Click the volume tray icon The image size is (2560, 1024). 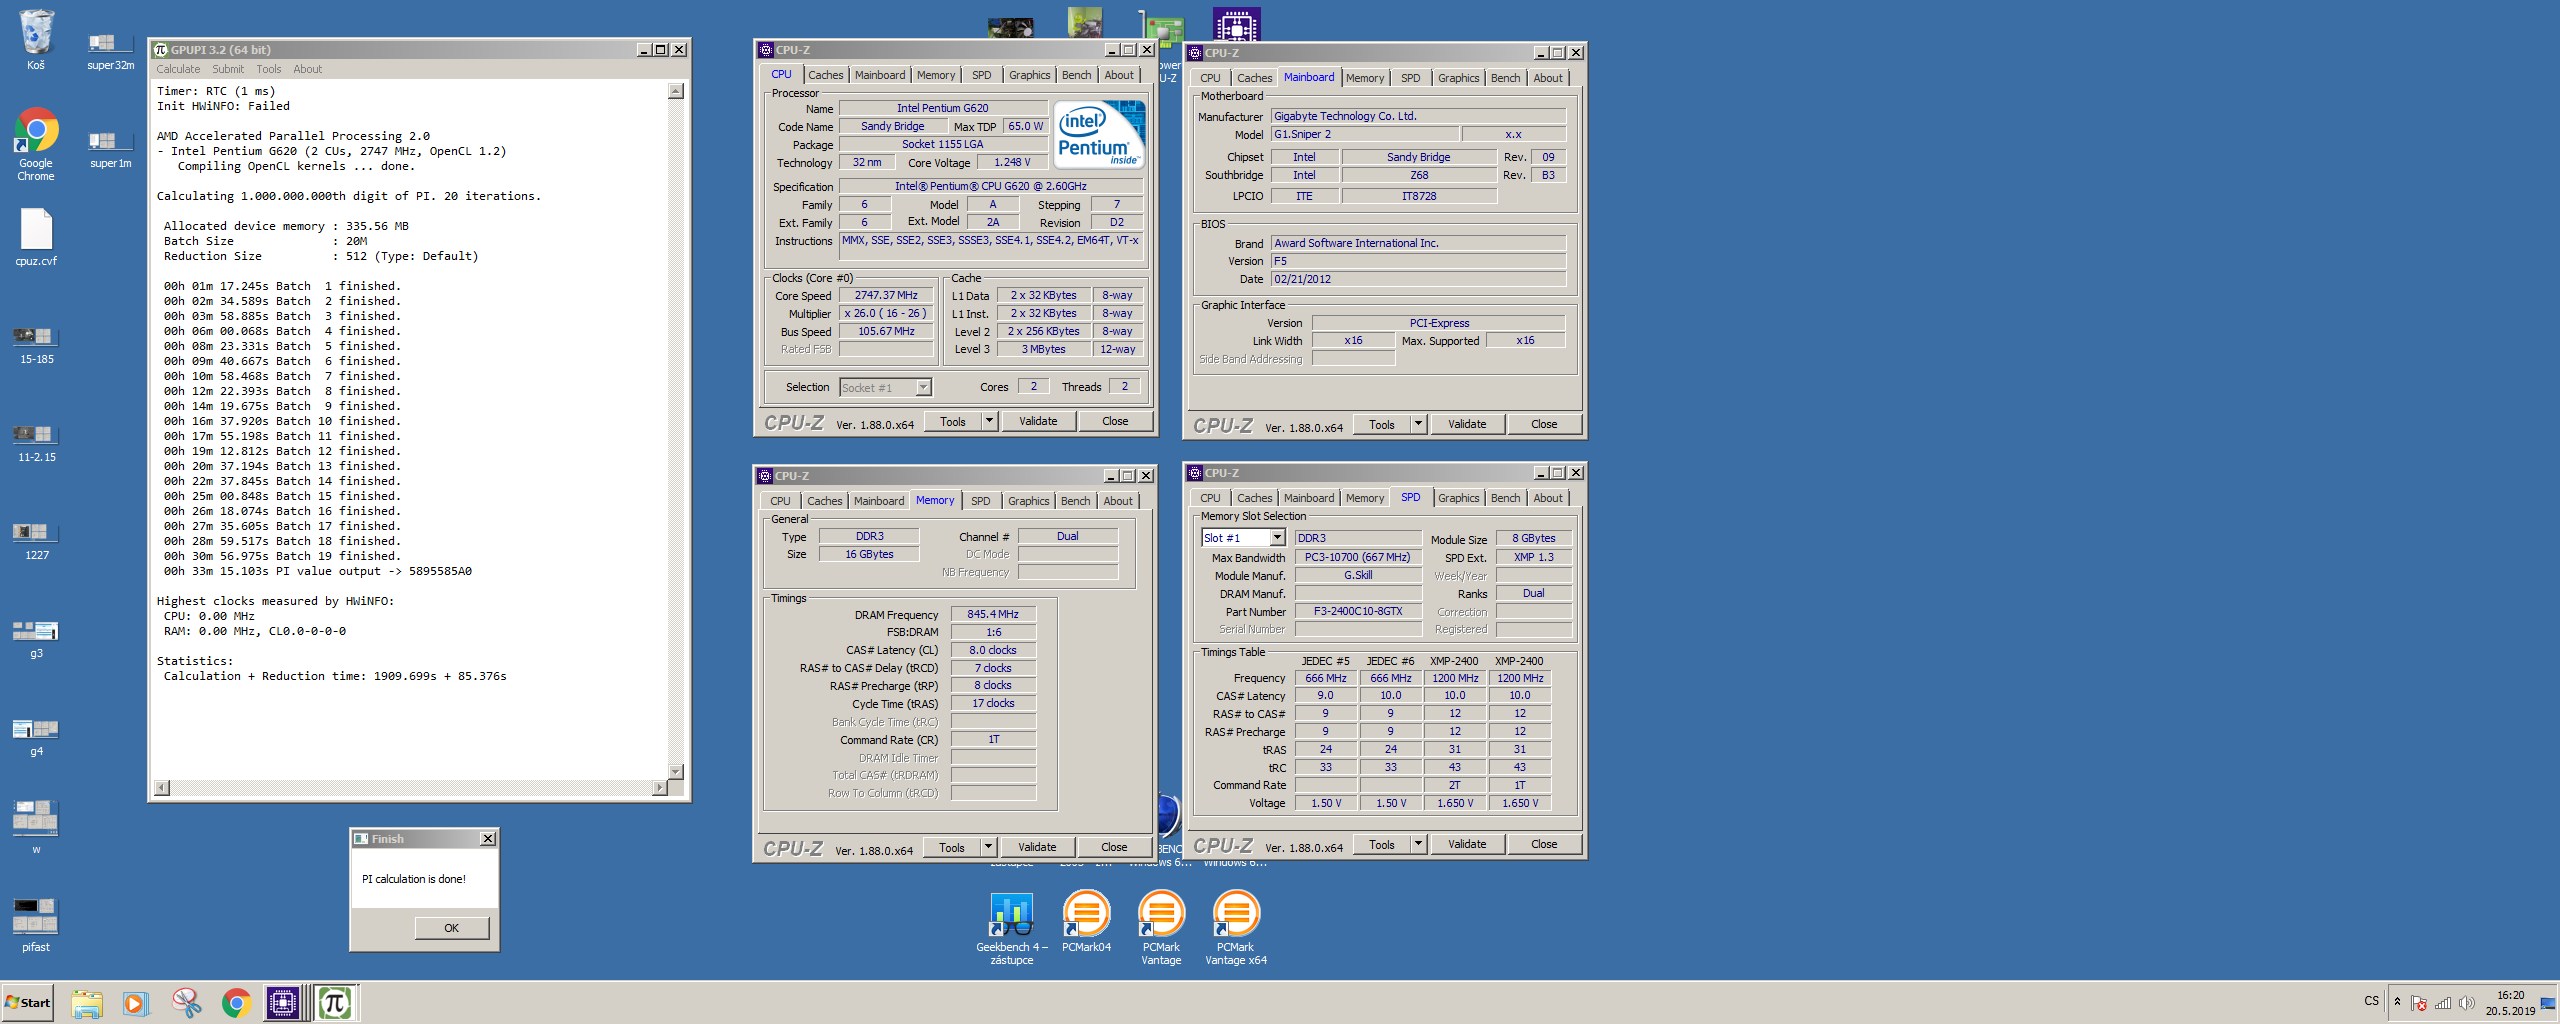tap(2466, 1003)
